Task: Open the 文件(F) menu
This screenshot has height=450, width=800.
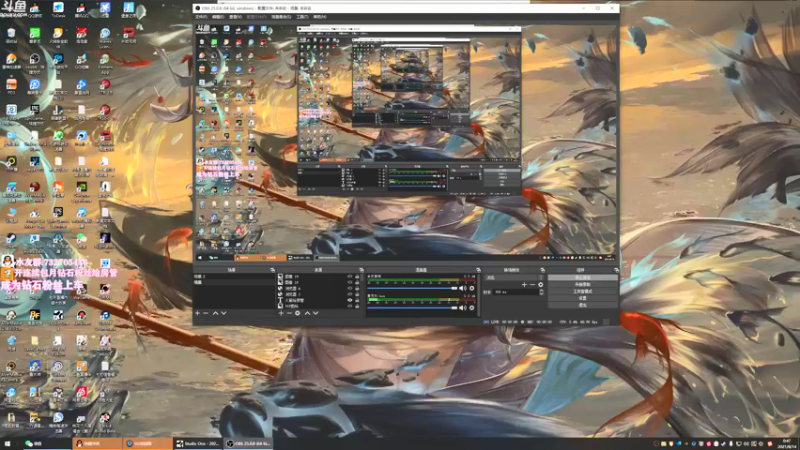Action: (x=201, y=17)
